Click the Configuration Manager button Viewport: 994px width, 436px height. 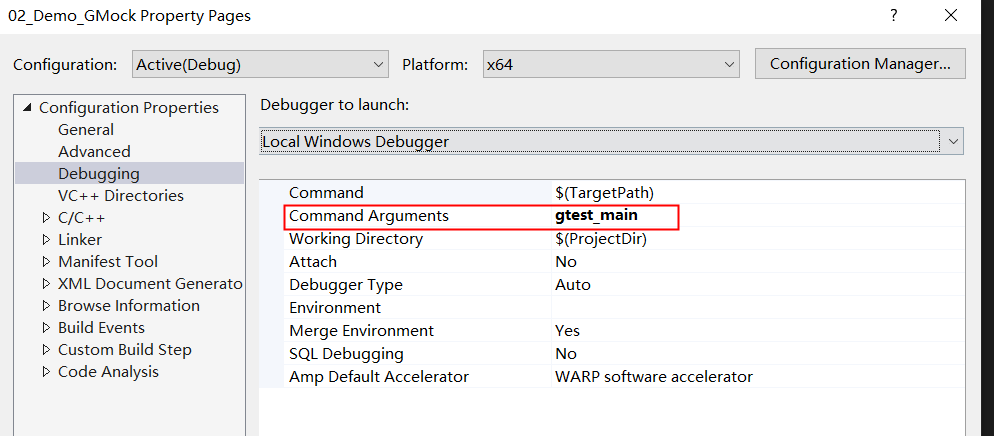click(860, 64)
